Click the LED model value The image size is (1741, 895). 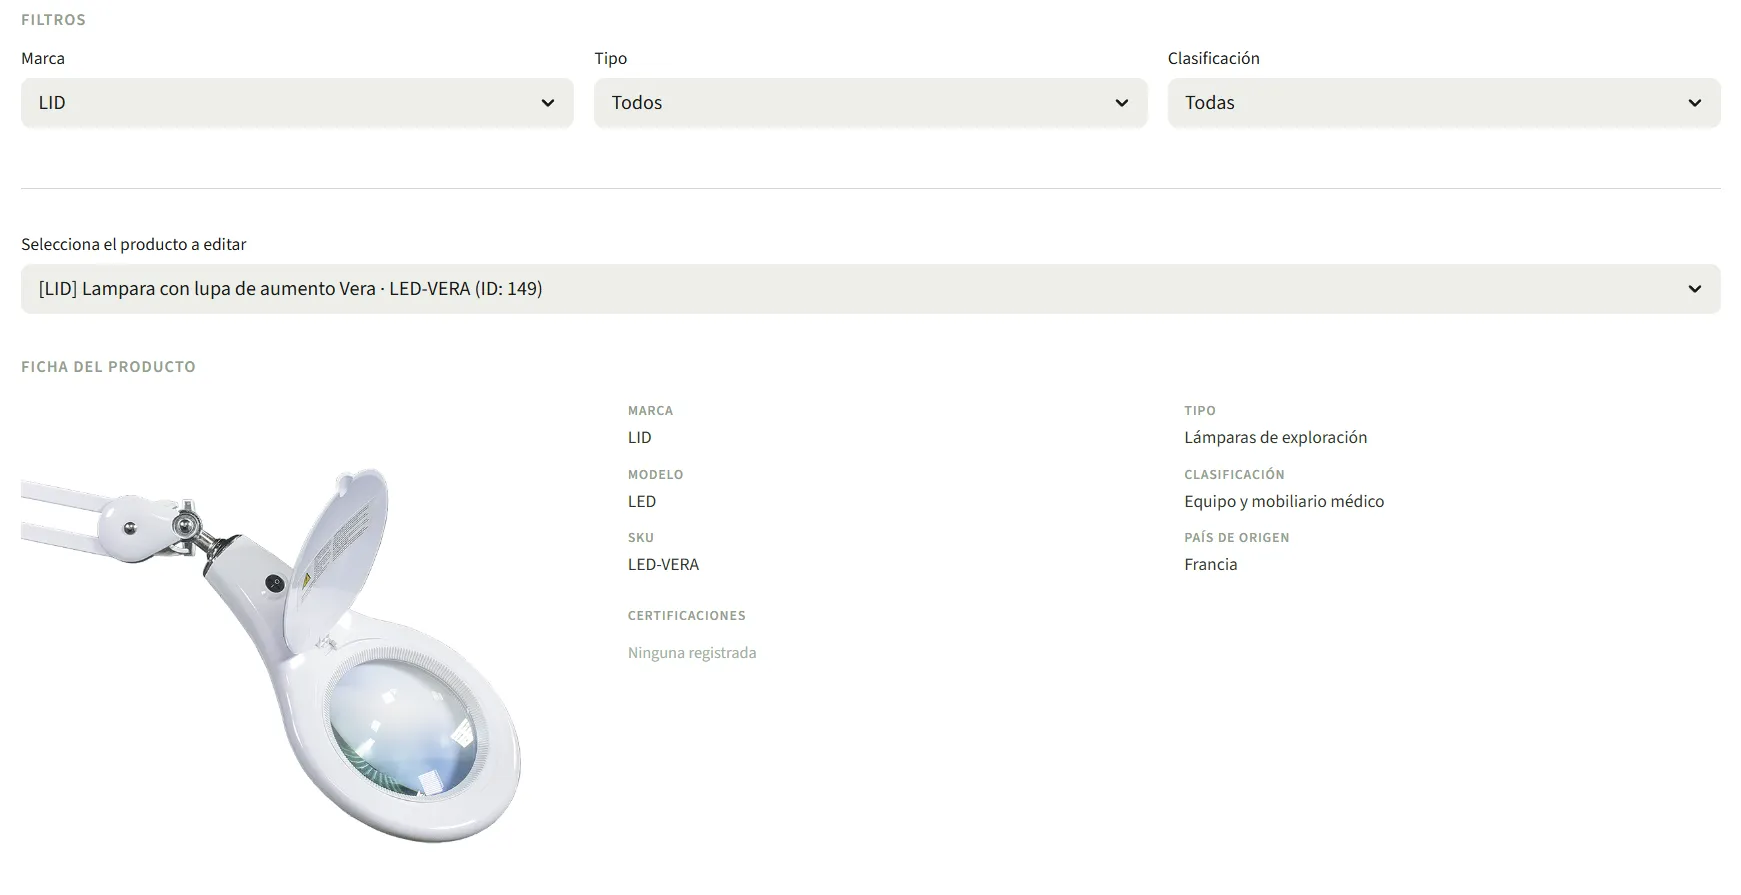click(642, 502)
